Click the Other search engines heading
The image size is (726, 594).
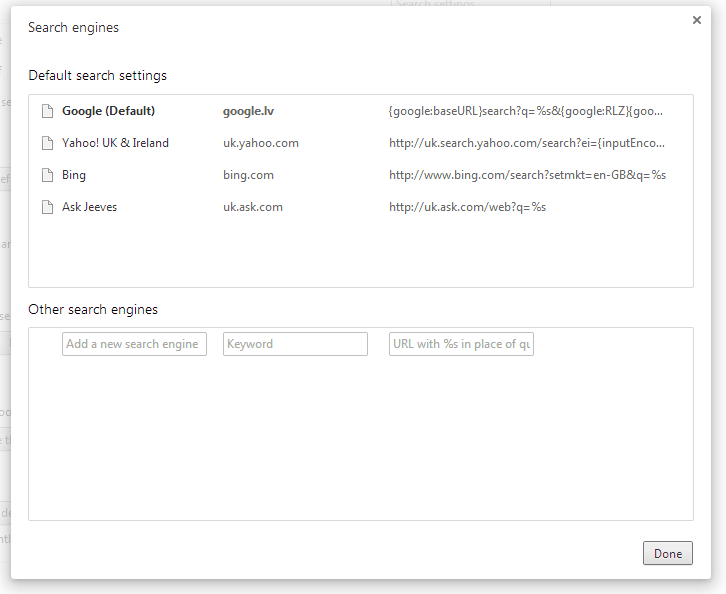tap(93, 309)
